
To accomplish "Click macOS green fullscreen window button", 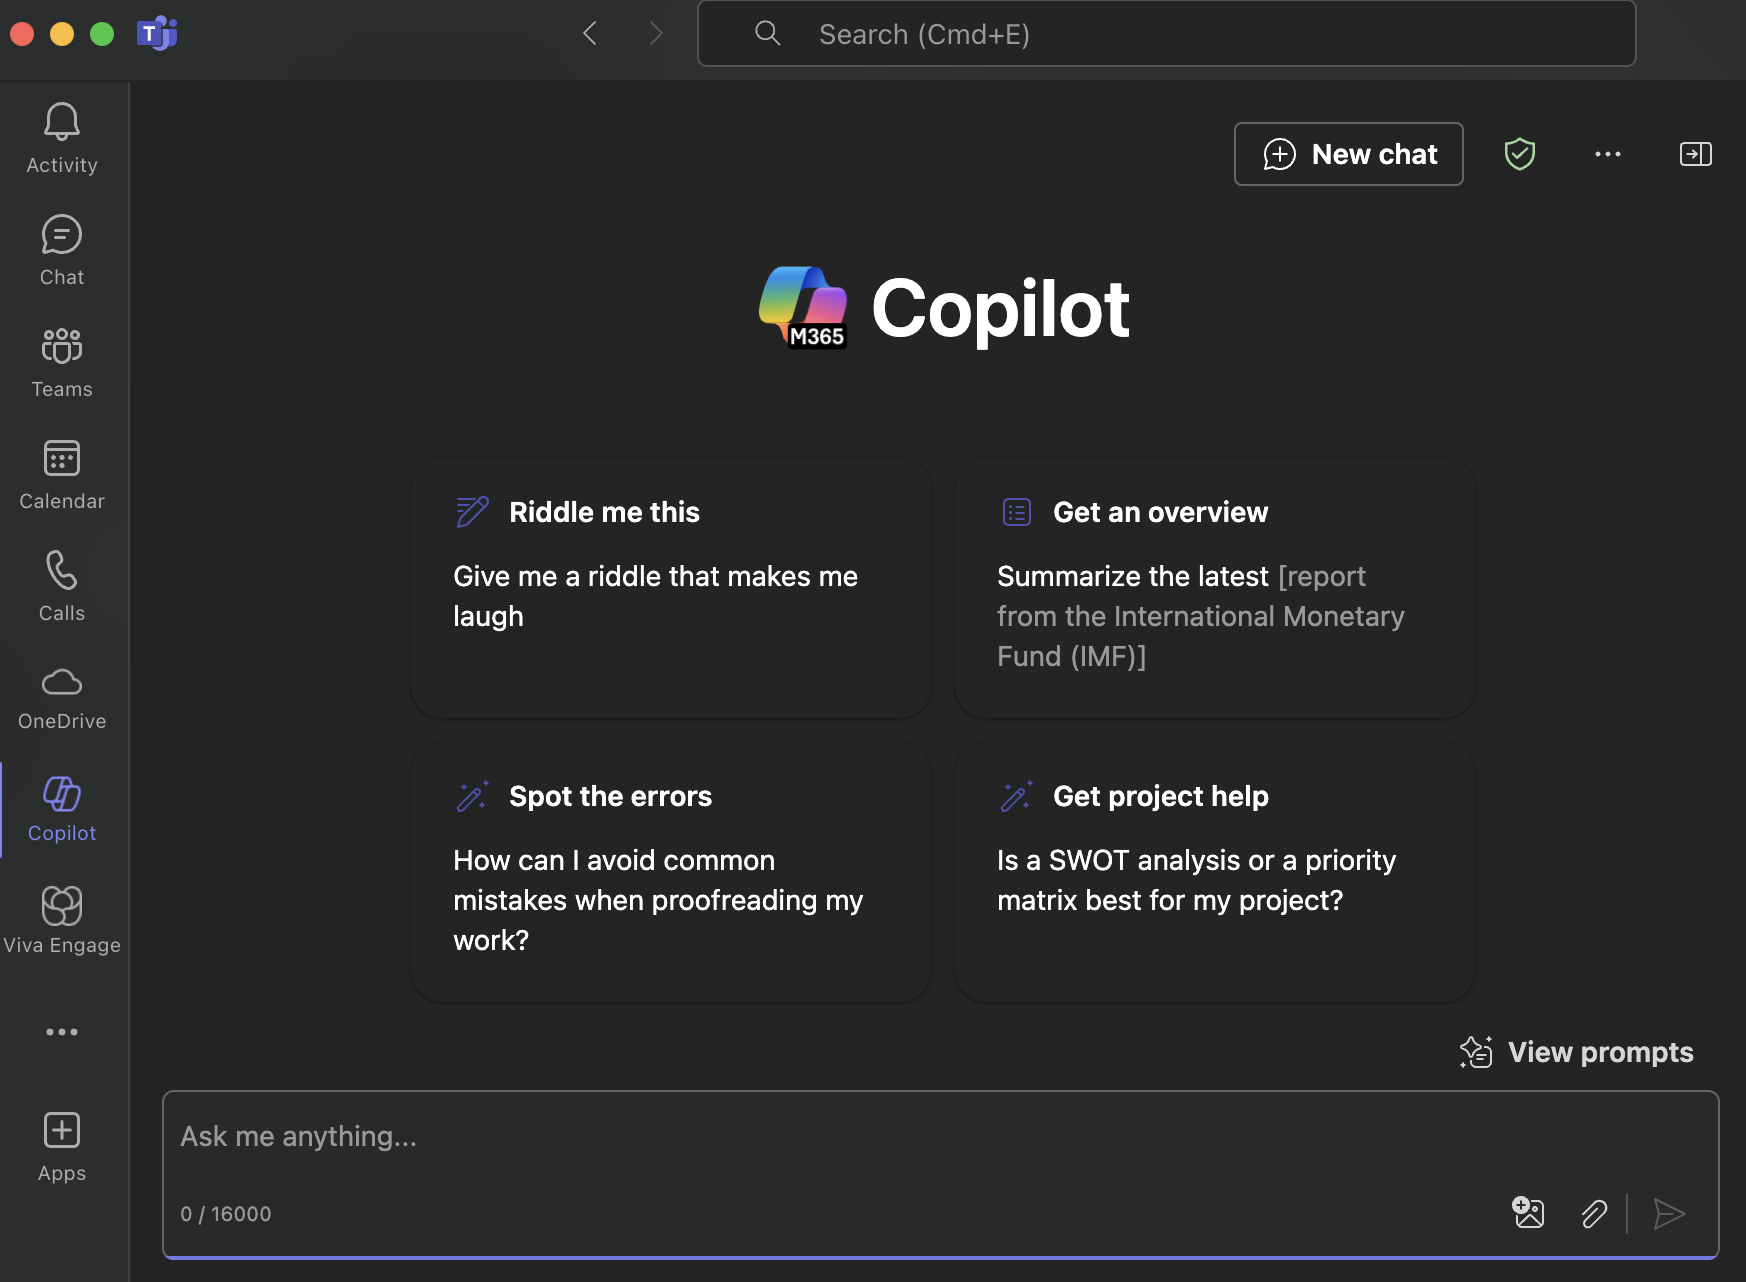I will click(102, 34).
